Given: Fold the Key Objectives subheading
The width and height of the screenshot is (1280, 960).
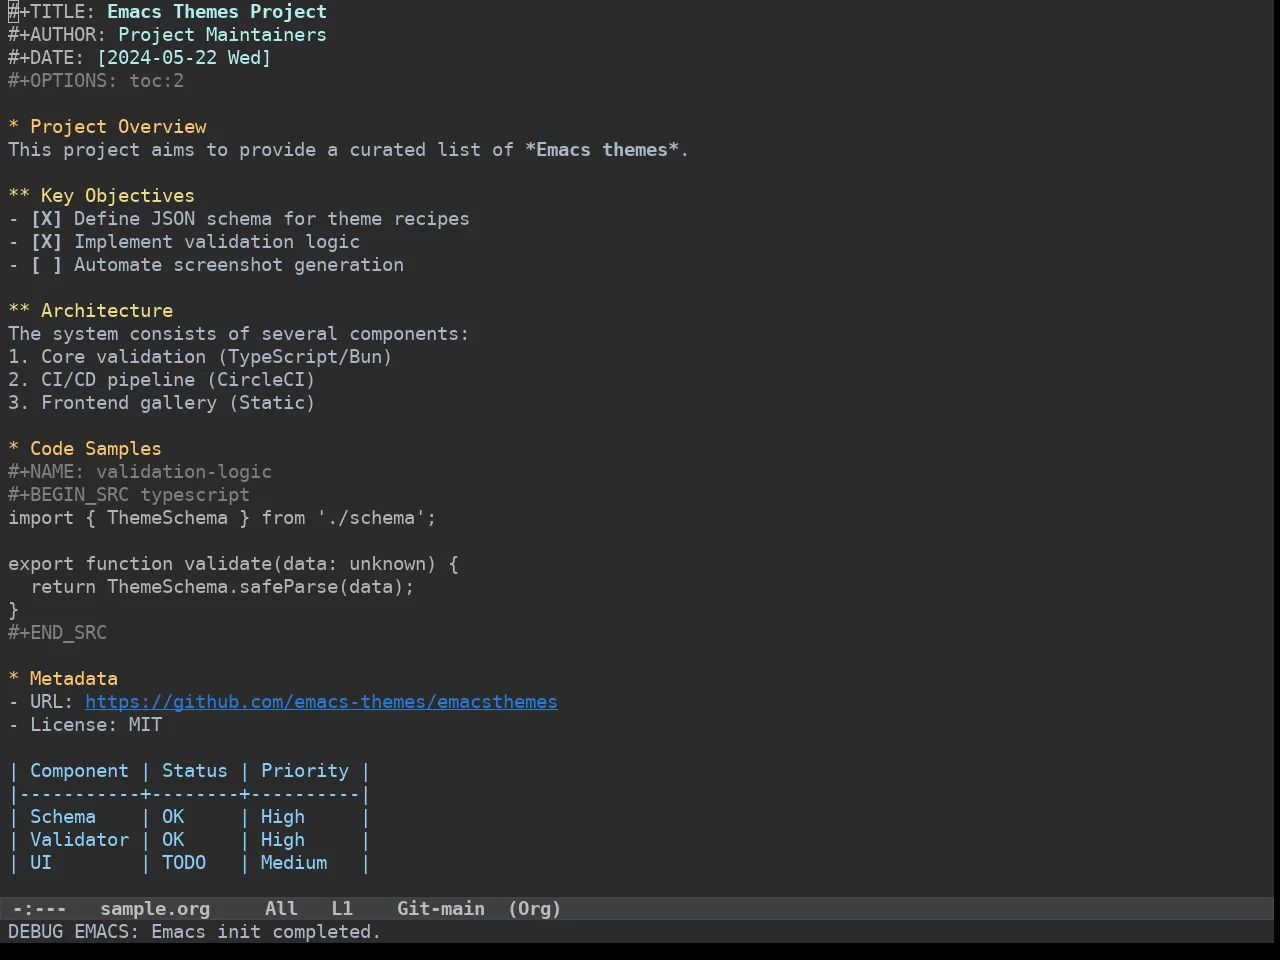Looking at the screenshot, I should tap(101, 196).
